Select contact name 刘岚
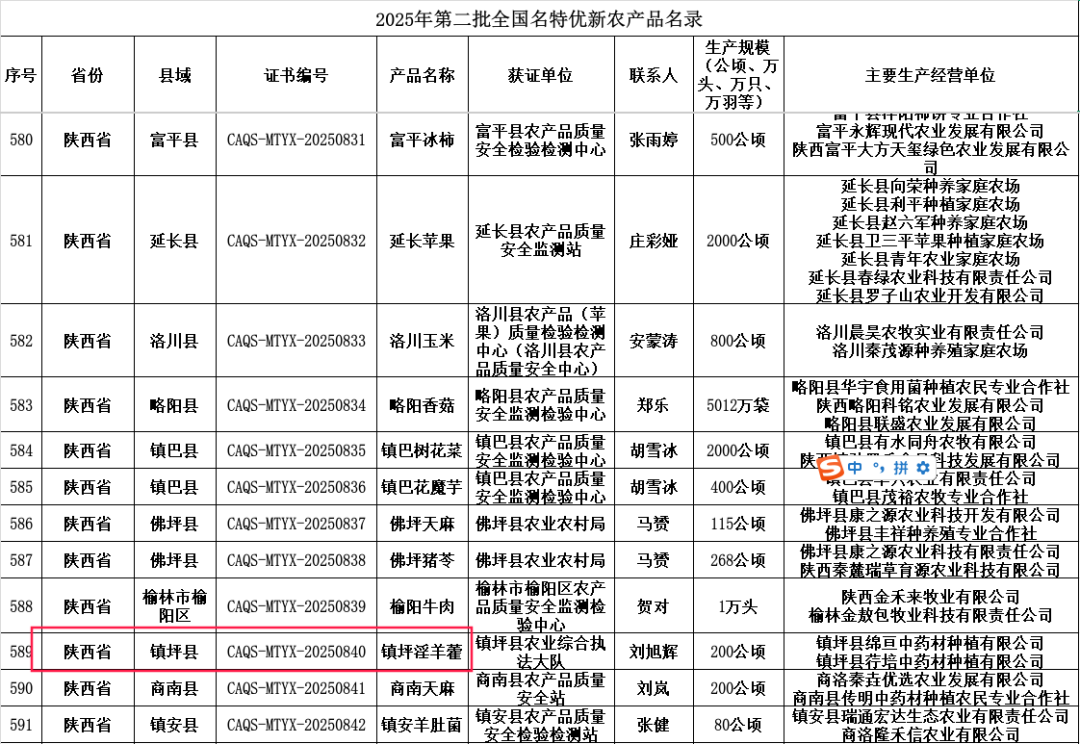 (x=654, y=688)
